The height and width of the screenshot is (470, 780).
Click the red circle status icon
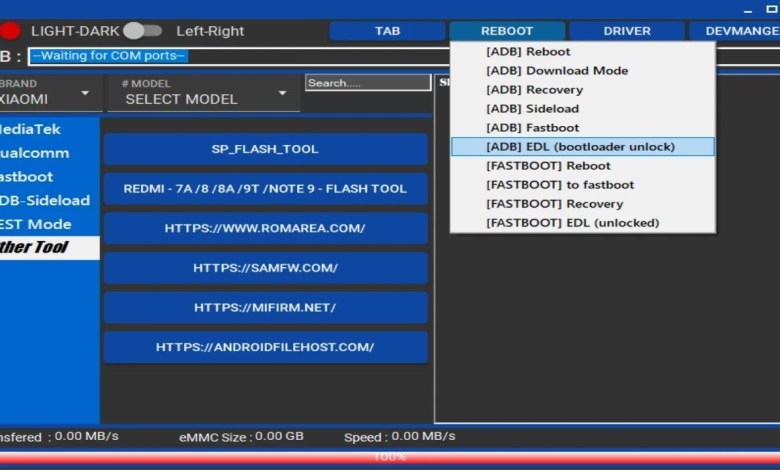pyautogui.click(x=8, y=31)
